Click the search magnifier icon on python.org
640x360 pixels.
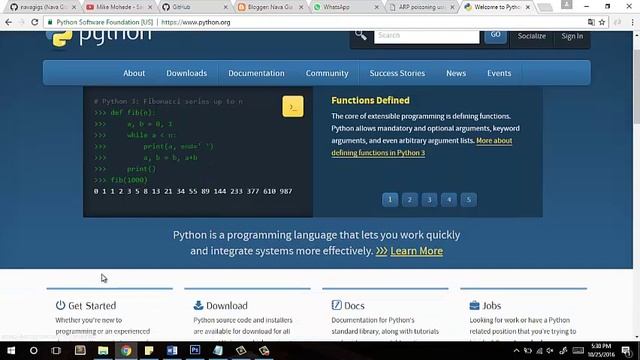[x=360, y=35]
